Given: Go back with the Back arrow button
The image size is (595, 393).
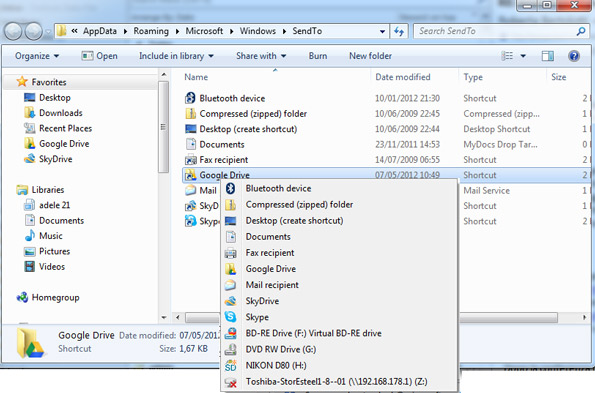Looking at the screenshot, I should pyautogui.click(x=13, y=31).
